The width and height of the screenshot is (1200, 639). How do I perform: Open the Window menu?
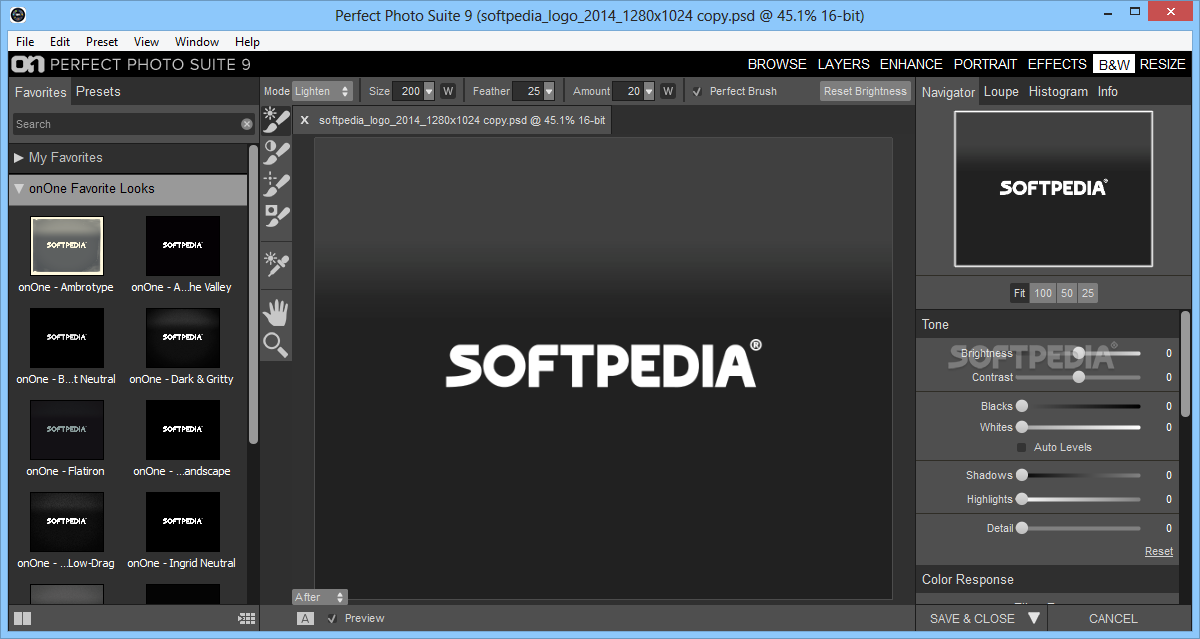[x=197, y=42]
